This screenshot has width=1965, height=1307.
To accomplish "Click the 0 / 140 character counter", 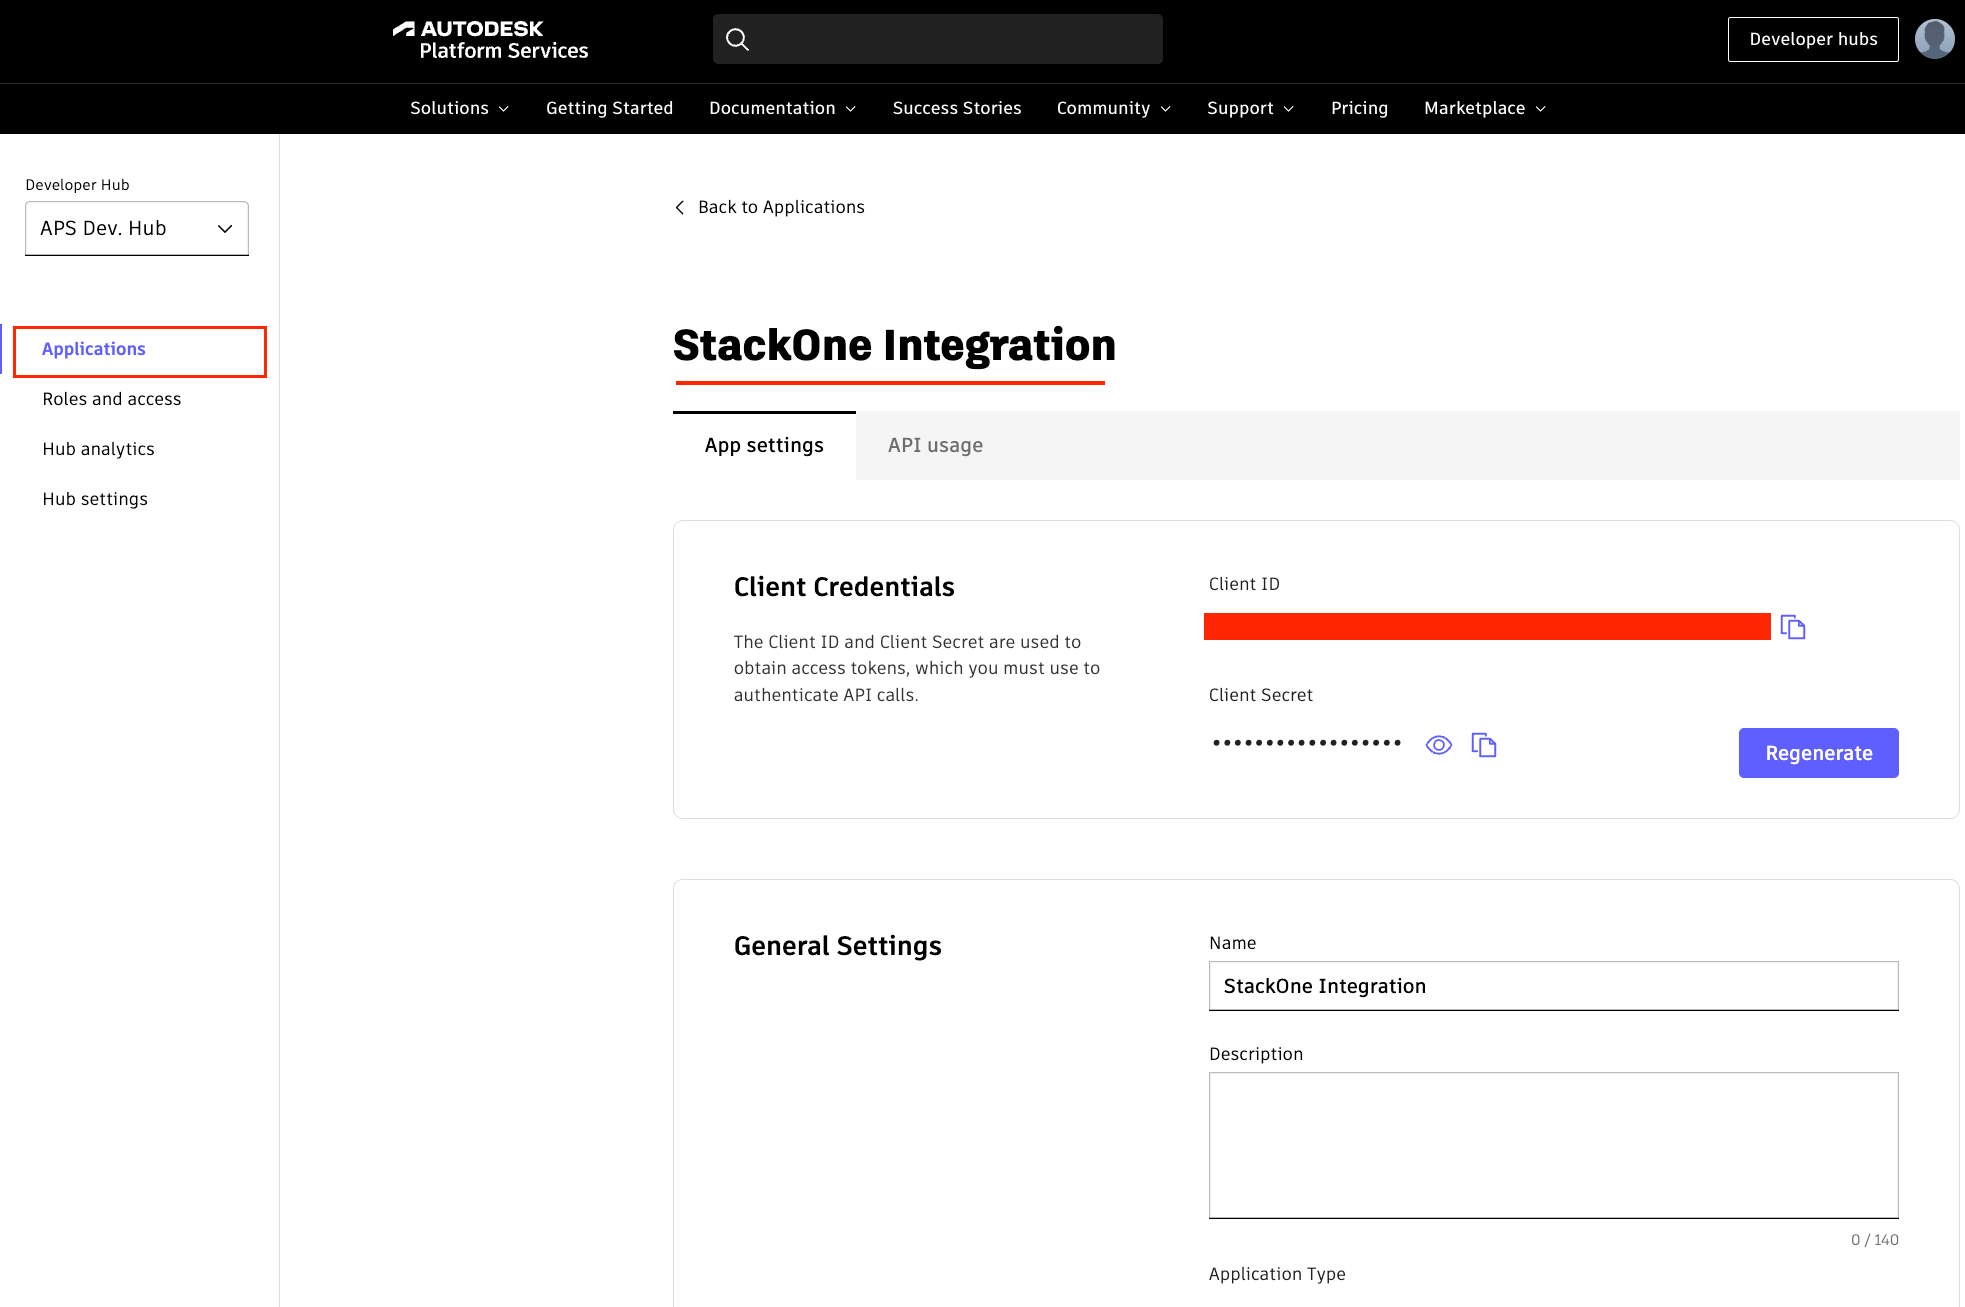I will (x=1874, y=1240).
